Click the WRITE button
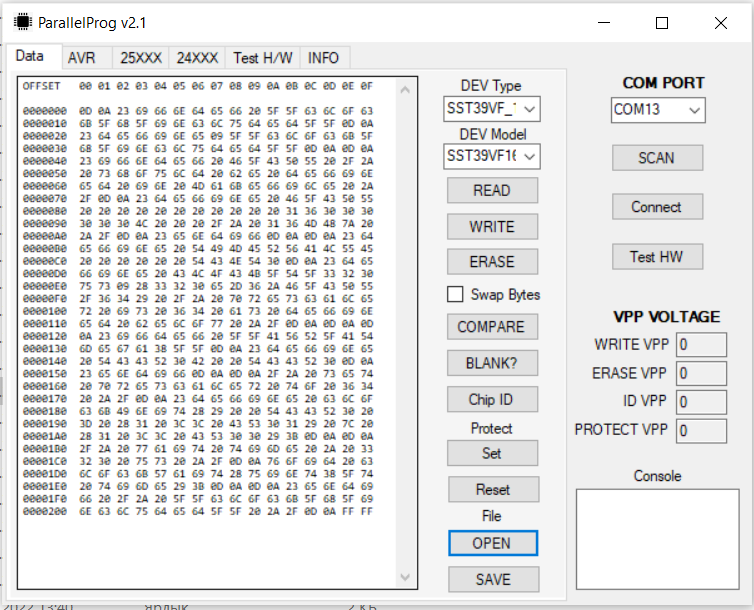The image size is (754, 610). [x=492, y=226]
